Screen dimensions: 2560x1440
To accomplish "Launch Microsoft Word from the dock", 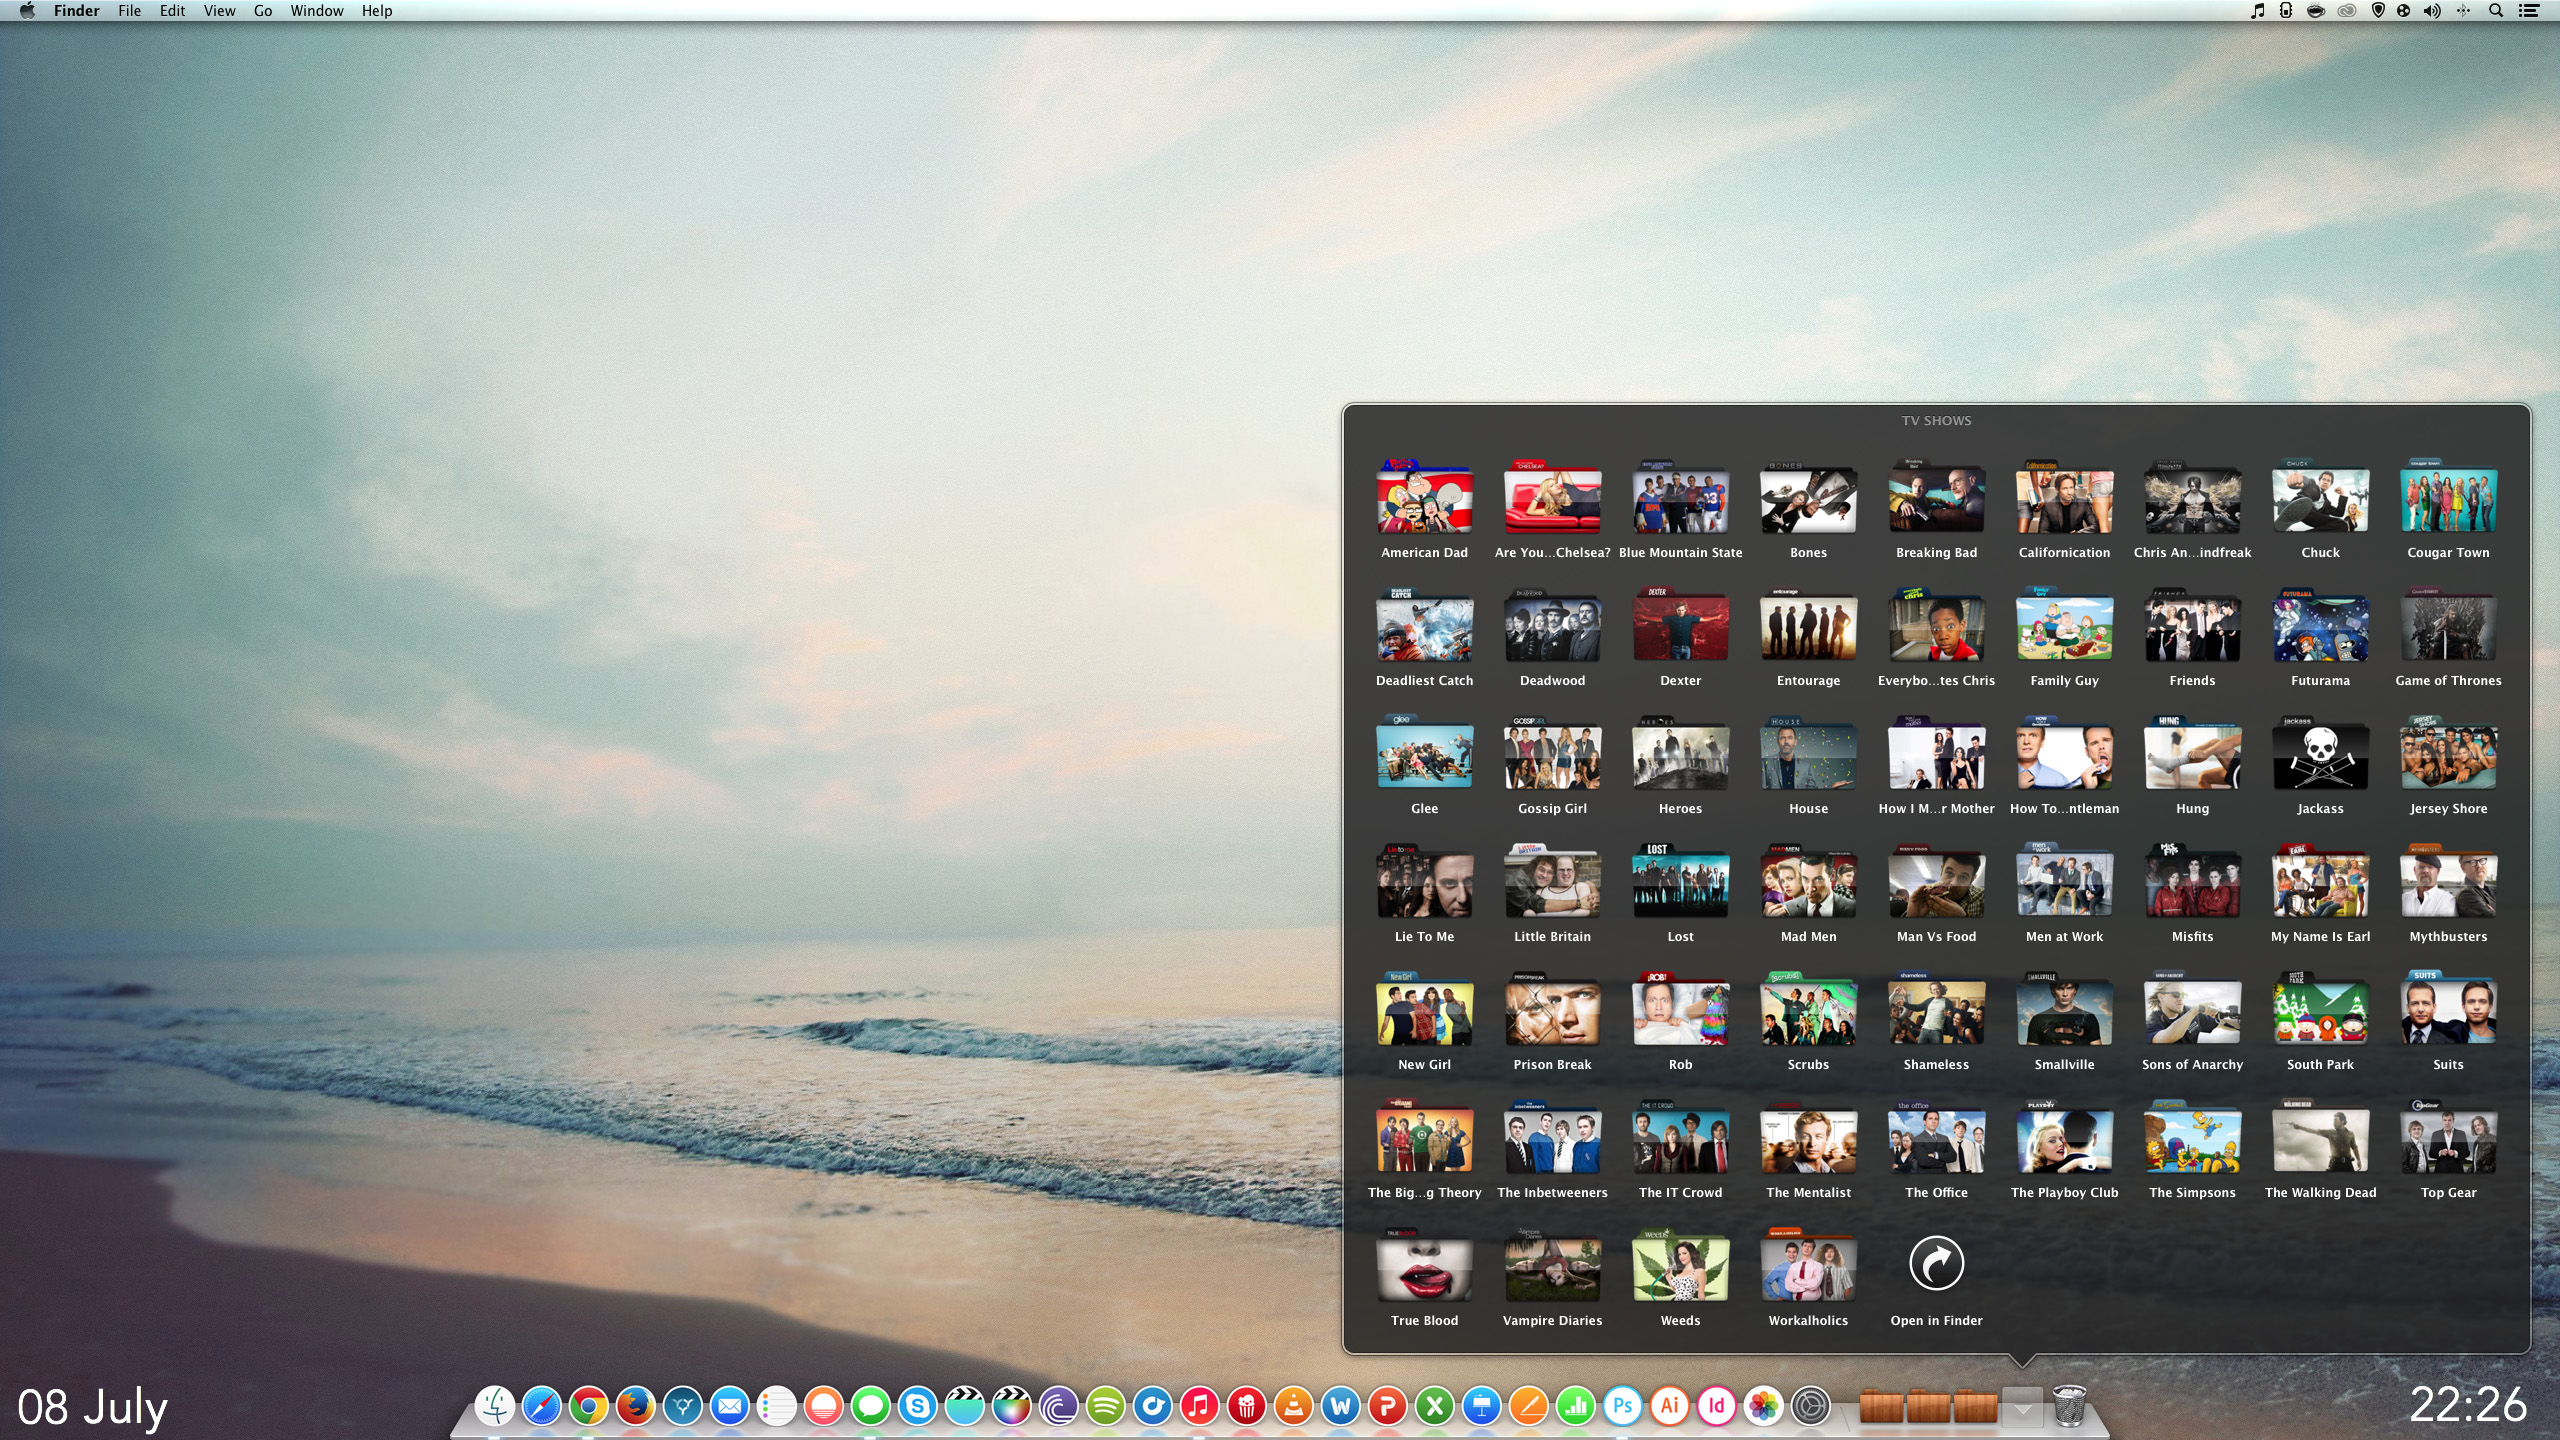I will pyautogui.click(x=1341, y=1406).
